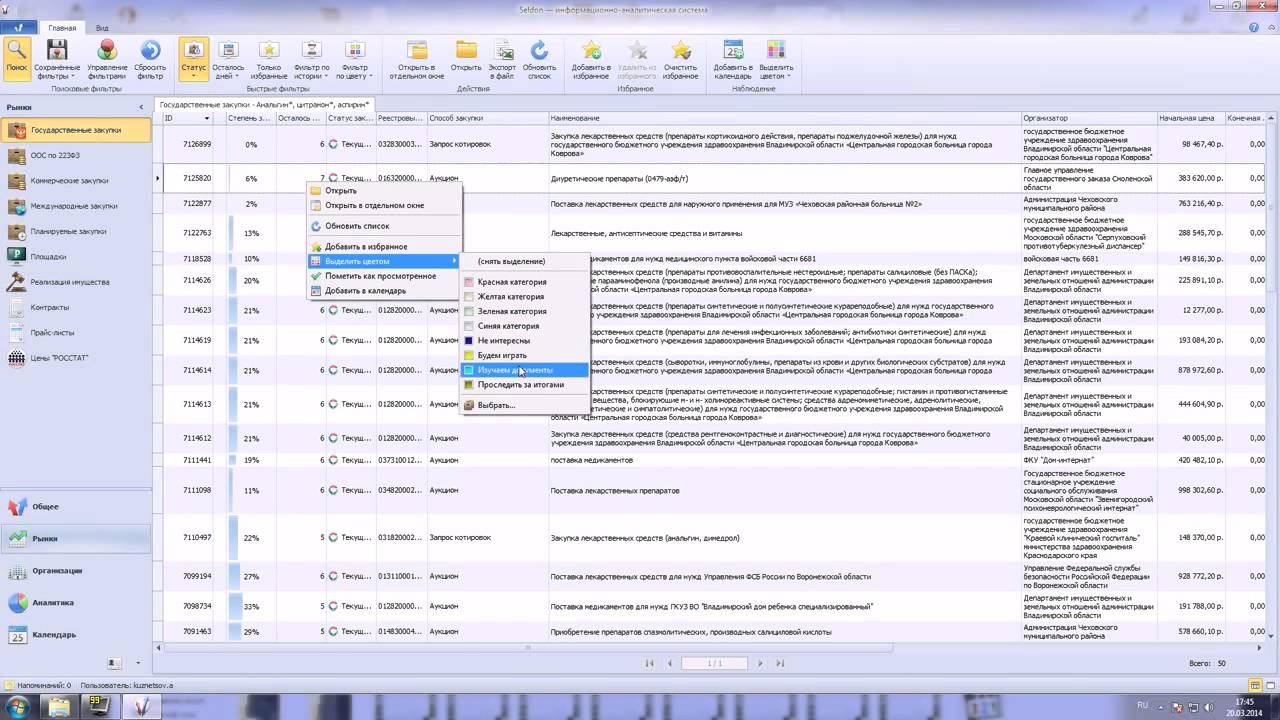Open Контракты in the sidebar

(x=76, y=307)
